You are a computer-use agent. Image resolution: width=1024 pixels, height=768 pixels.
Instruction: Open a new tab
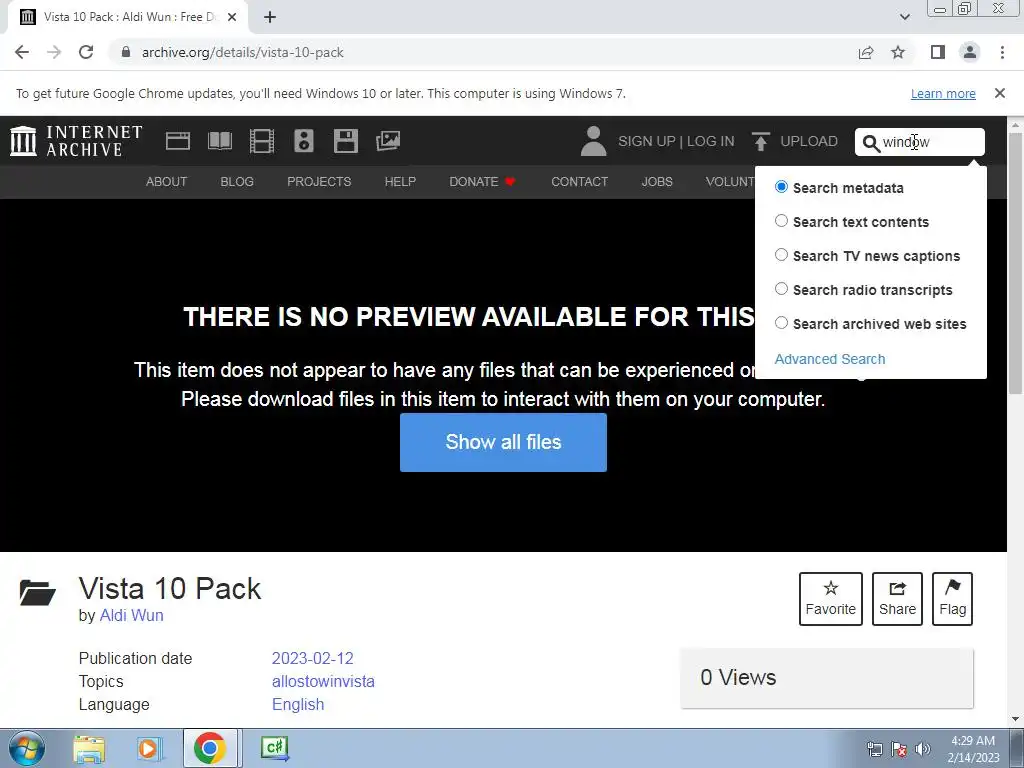point(270,17)
